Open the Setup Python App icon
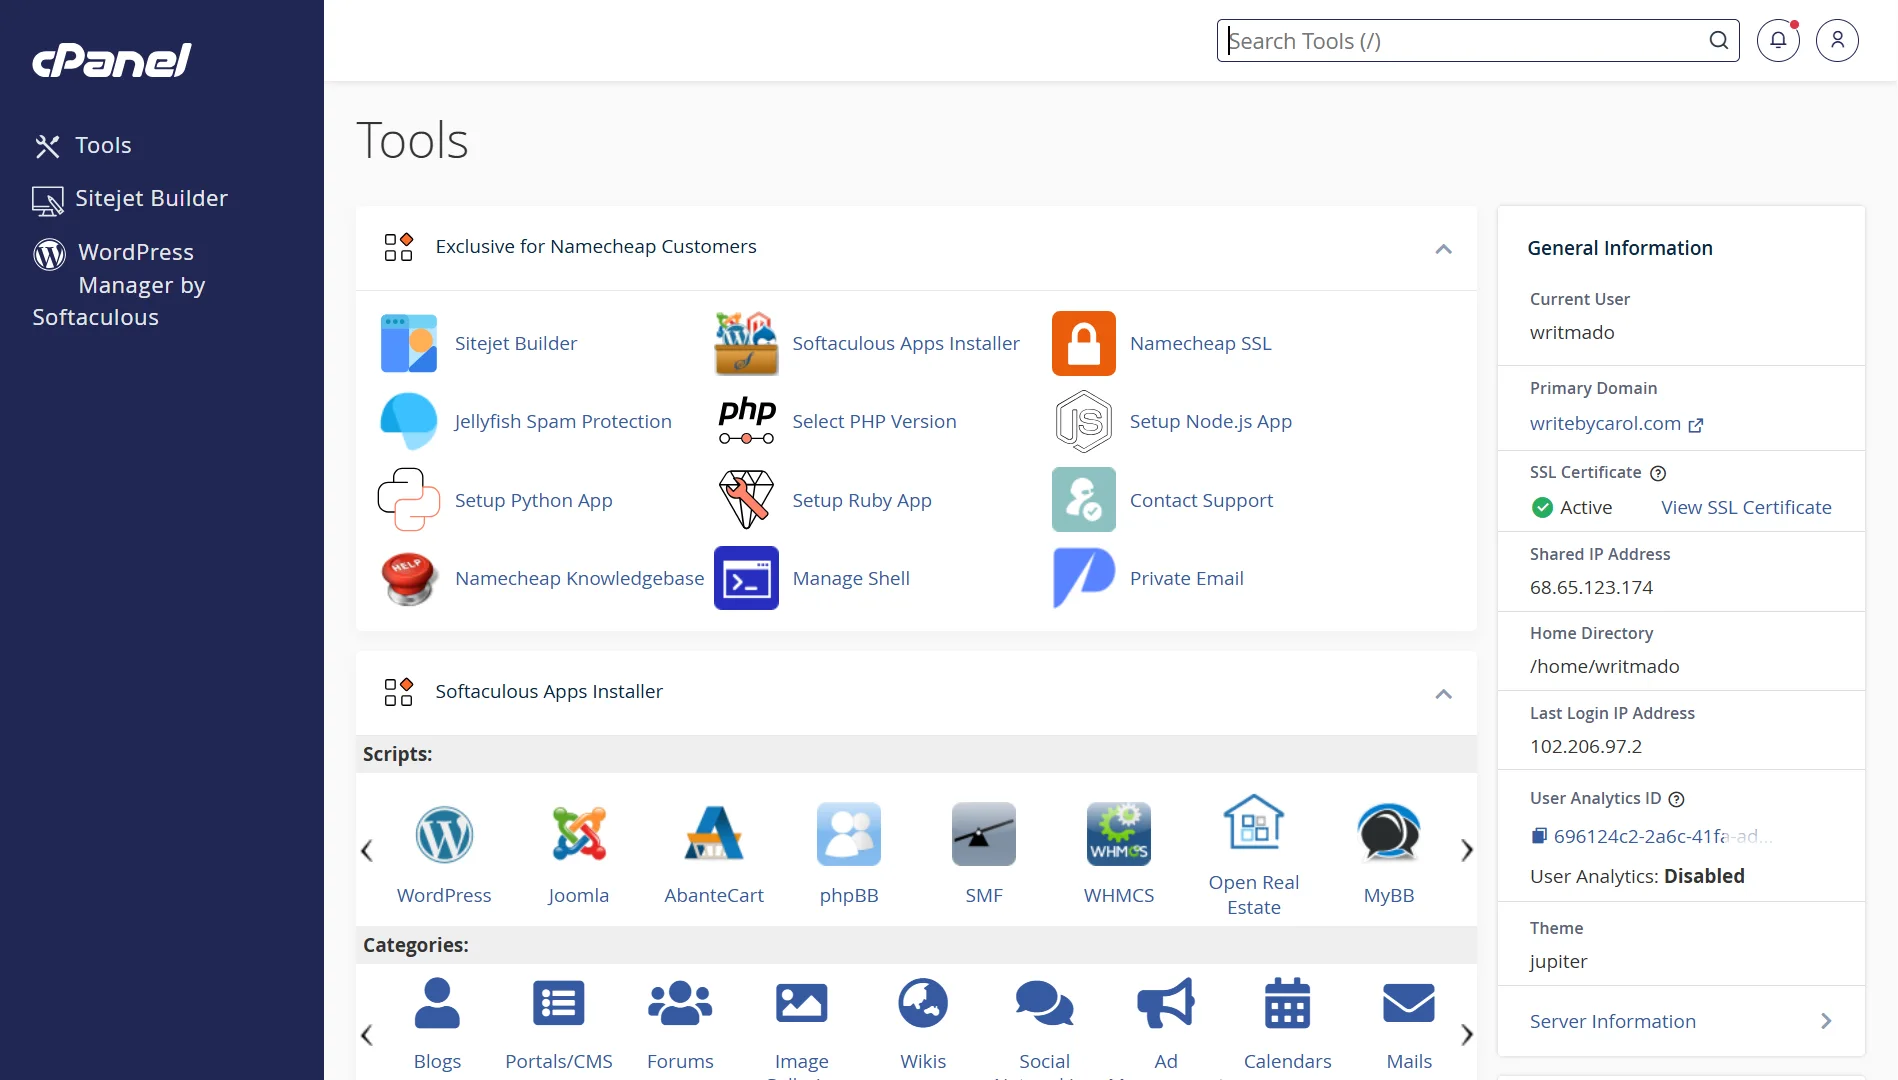 point(409,499)
